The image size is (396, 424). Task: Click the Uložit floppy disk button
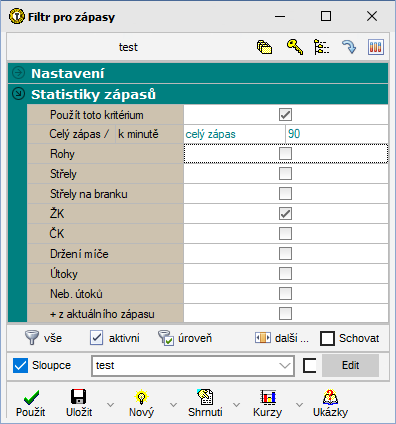79,403
